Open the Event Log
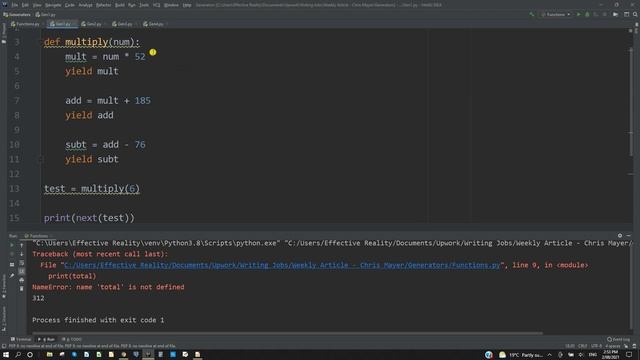 pyautogui.click(x=618, y=339)
